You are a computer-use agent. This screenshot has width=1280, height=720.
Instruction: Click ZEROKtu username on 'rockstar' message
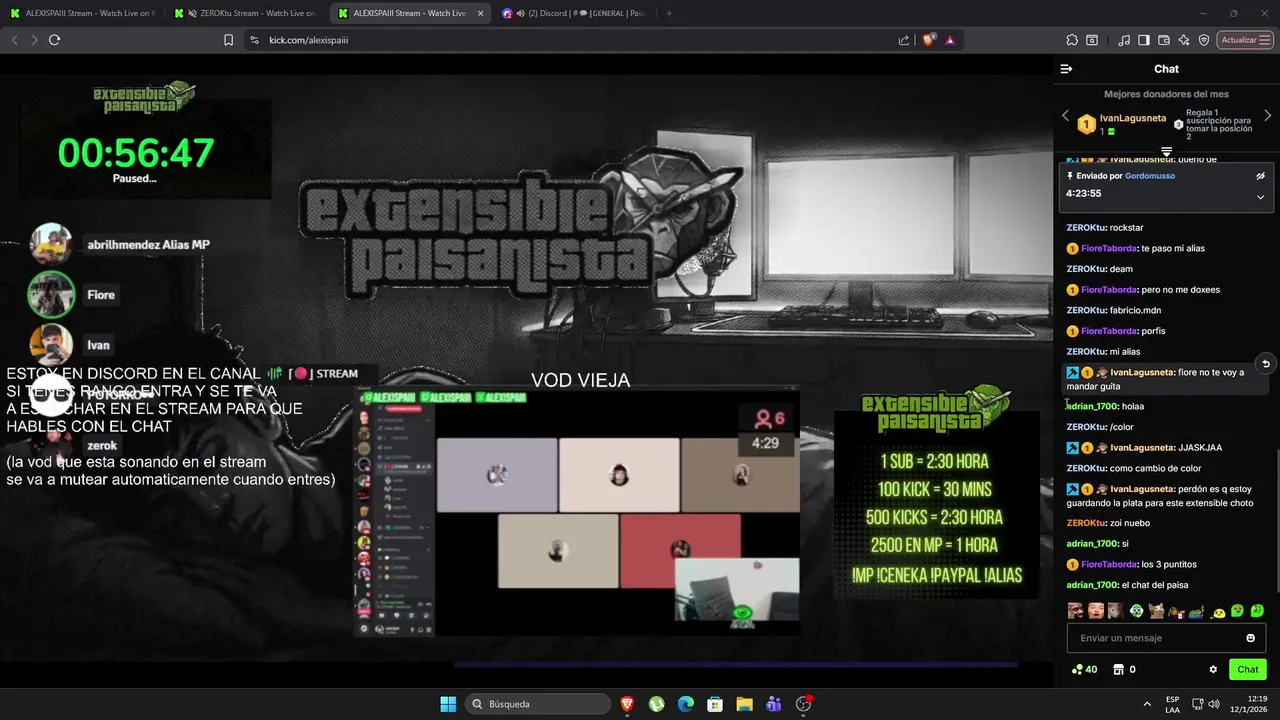[1085, 227]
